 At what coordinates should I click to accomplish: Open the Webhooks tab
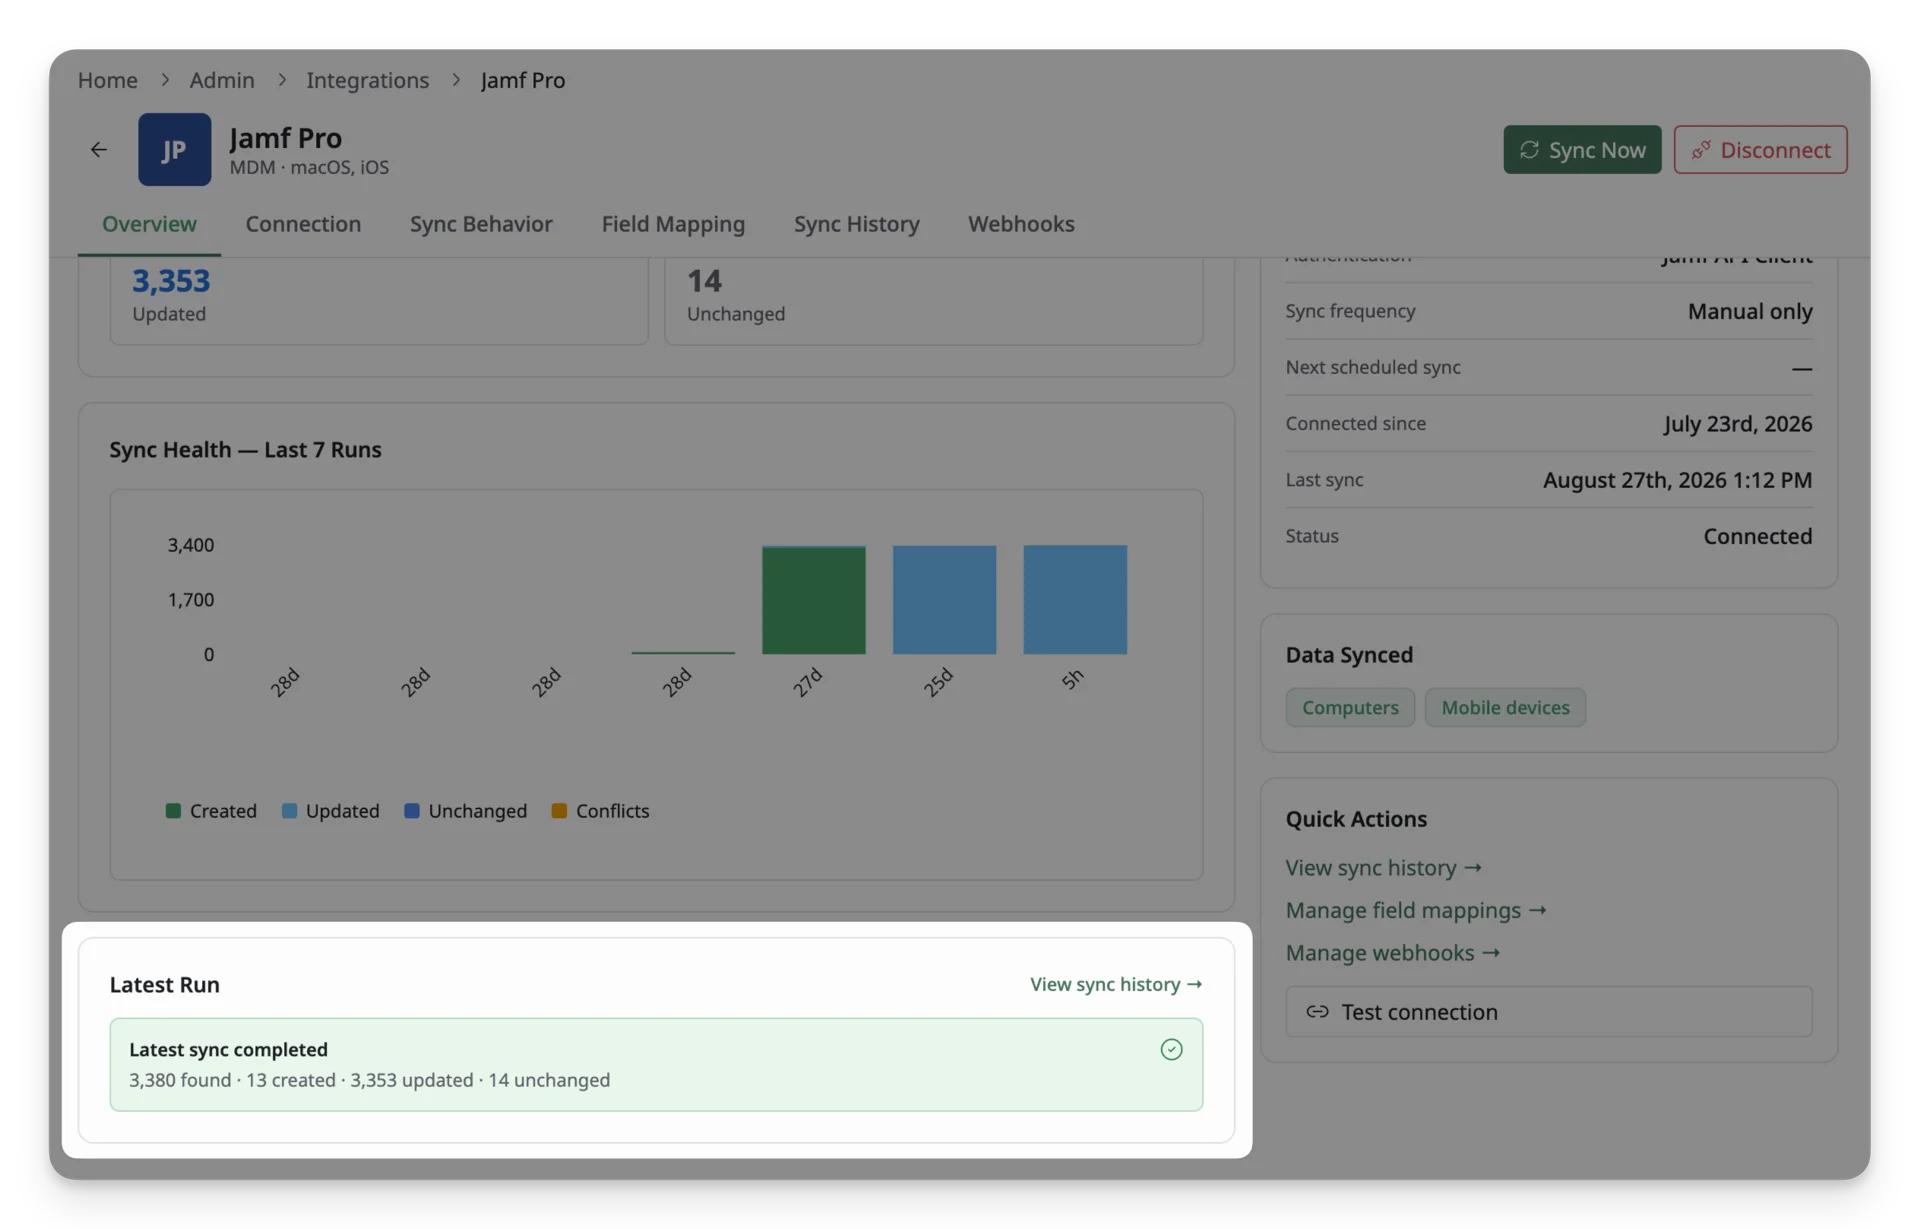pos(1021,224)
